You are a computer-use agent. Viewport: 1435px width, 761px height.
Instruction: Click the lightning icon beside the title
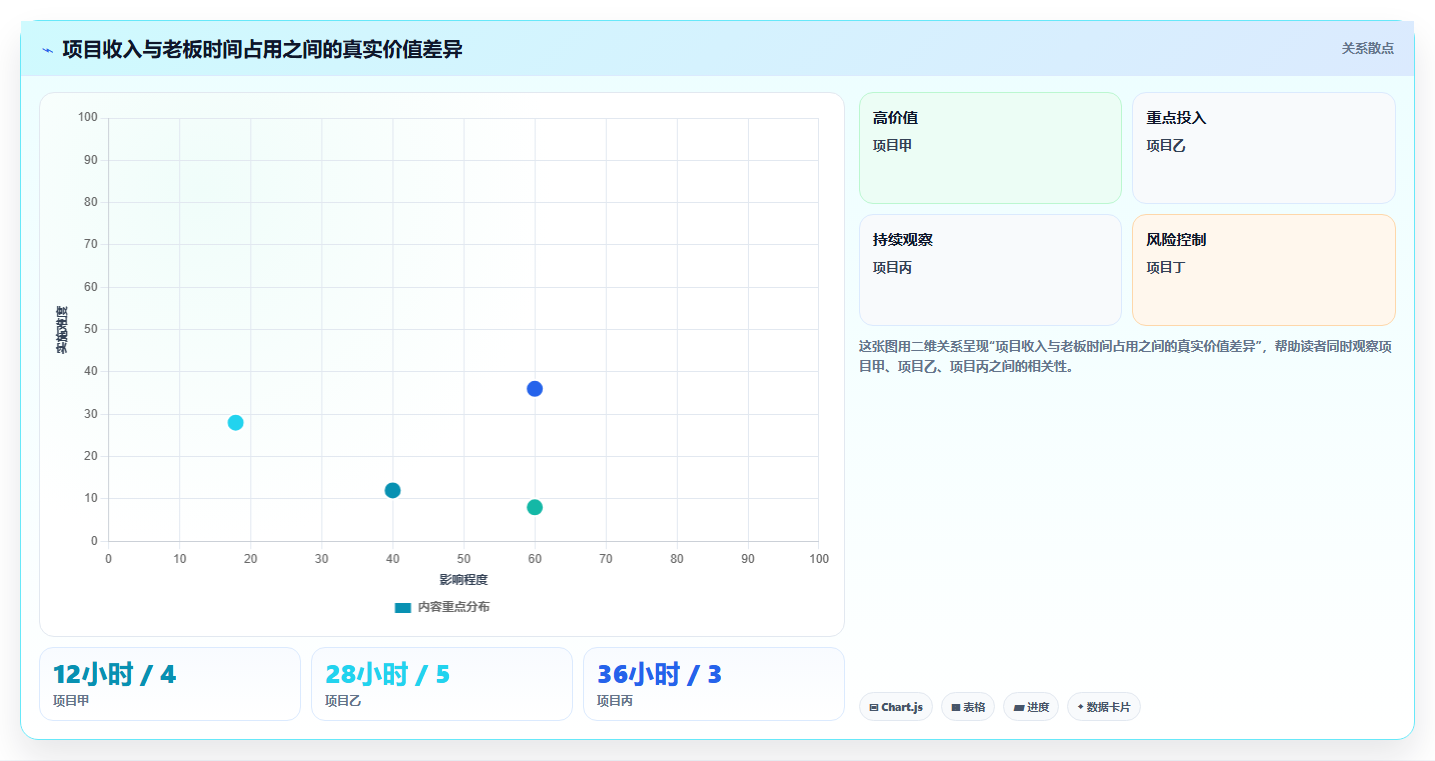[47, 50]
